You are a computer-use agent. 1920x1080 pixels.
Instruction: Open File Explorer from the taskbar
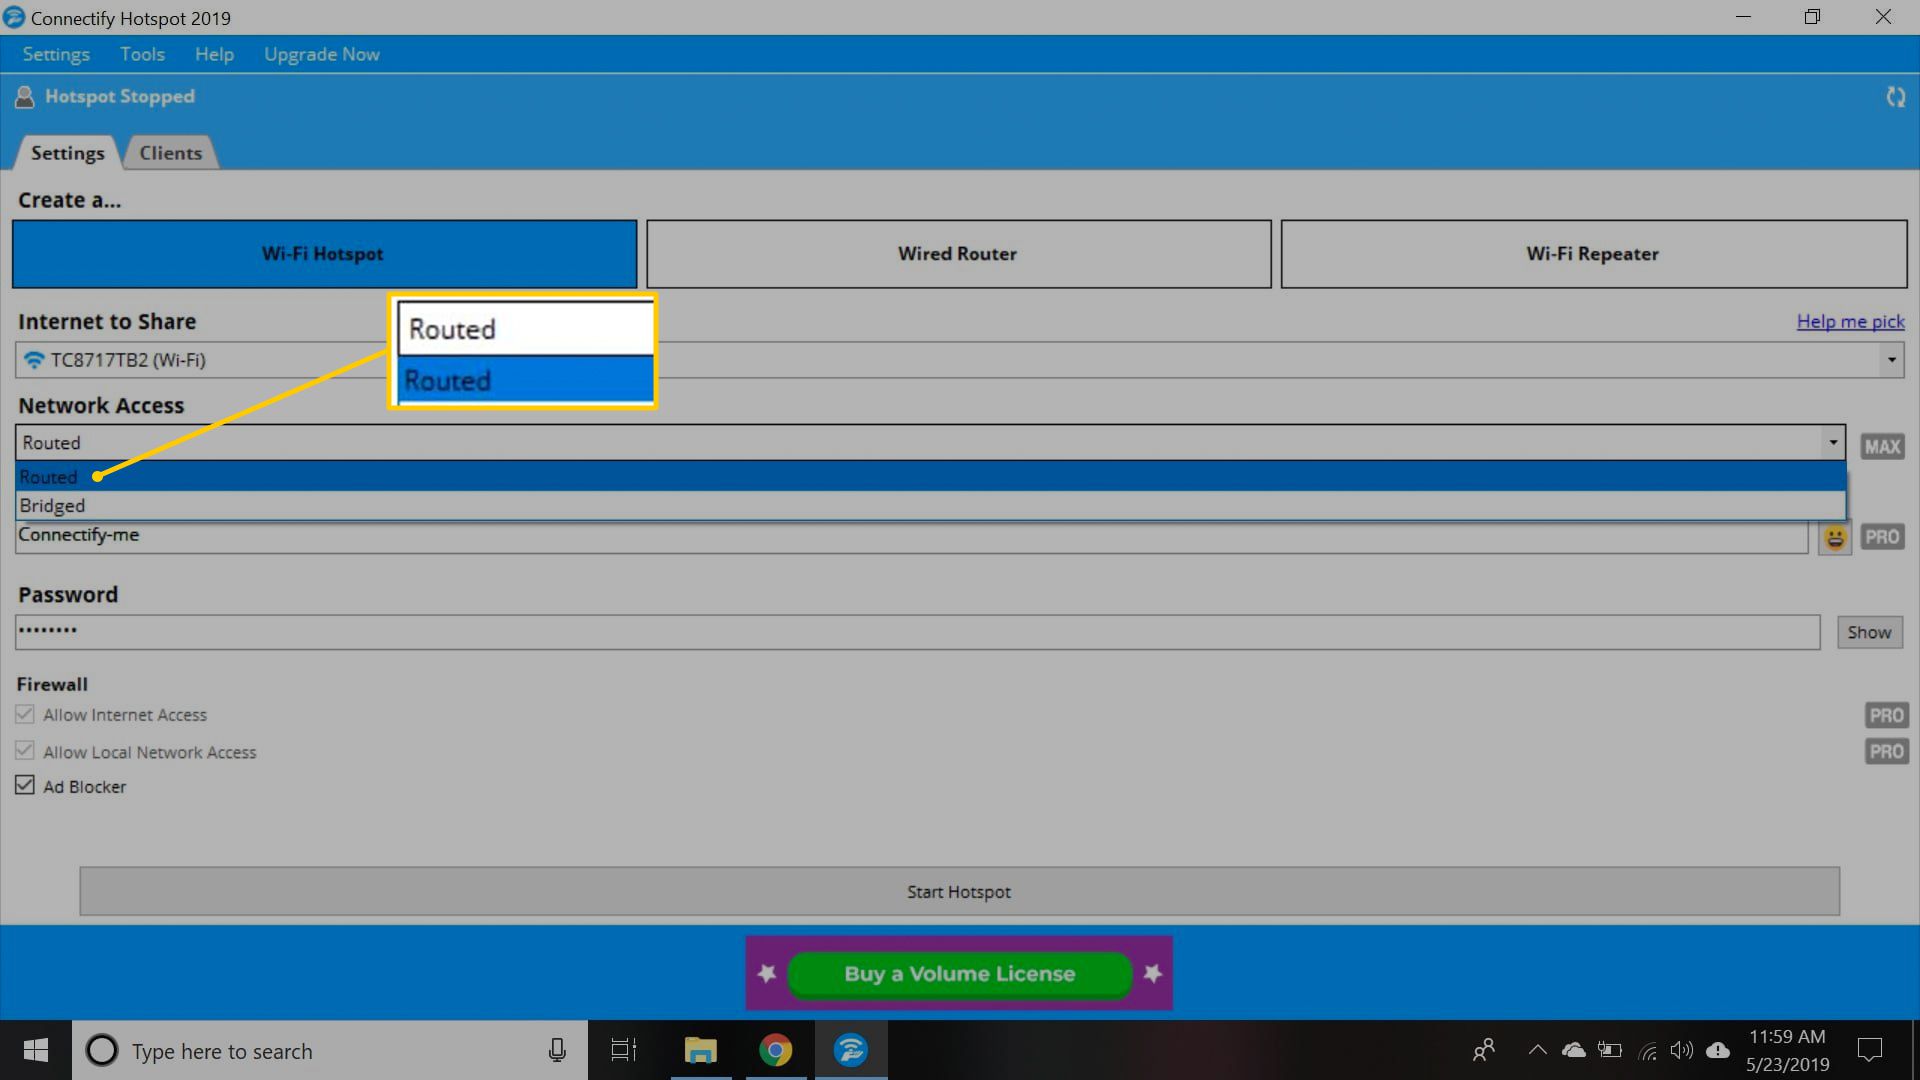point(700,1050)
